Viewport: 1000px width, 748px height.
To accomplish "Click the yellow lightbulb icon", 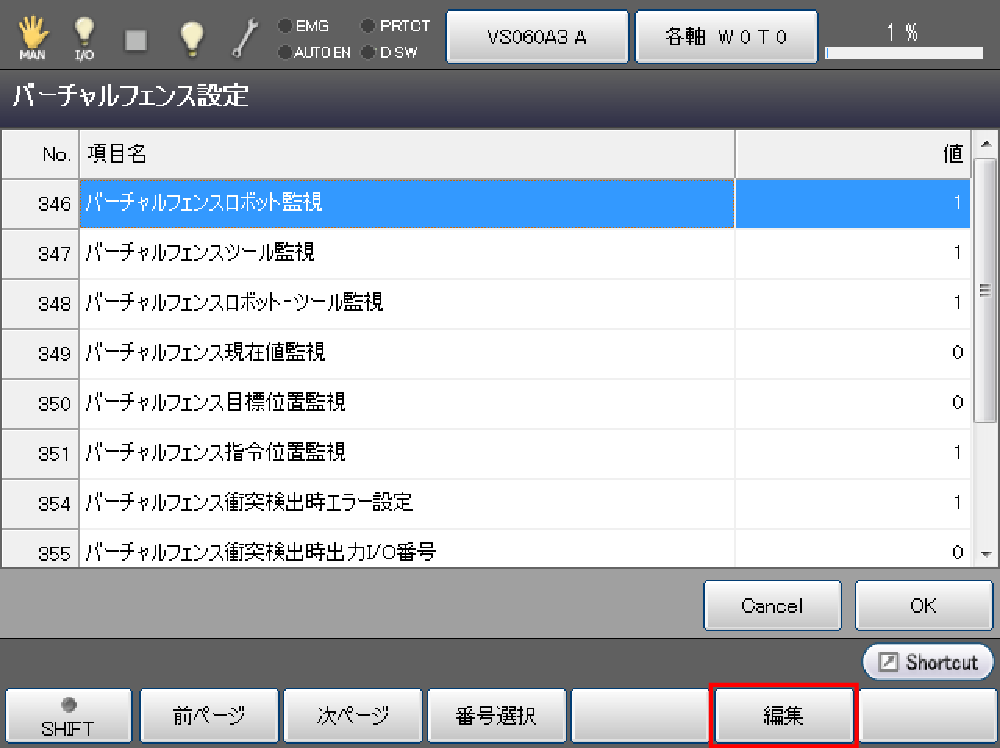I will (x=191, y=37).
